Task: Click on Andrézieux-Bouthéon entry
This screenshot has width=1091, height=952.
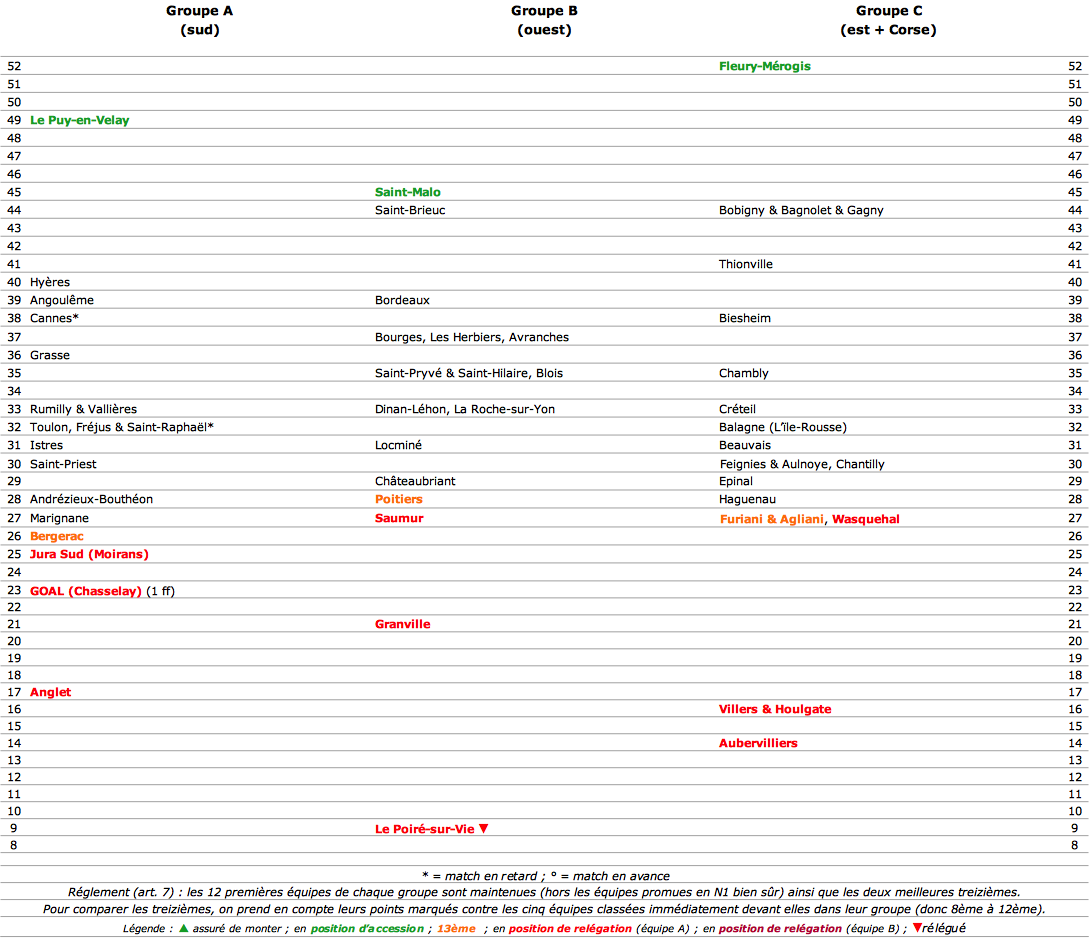Action: tap(91, 500)
